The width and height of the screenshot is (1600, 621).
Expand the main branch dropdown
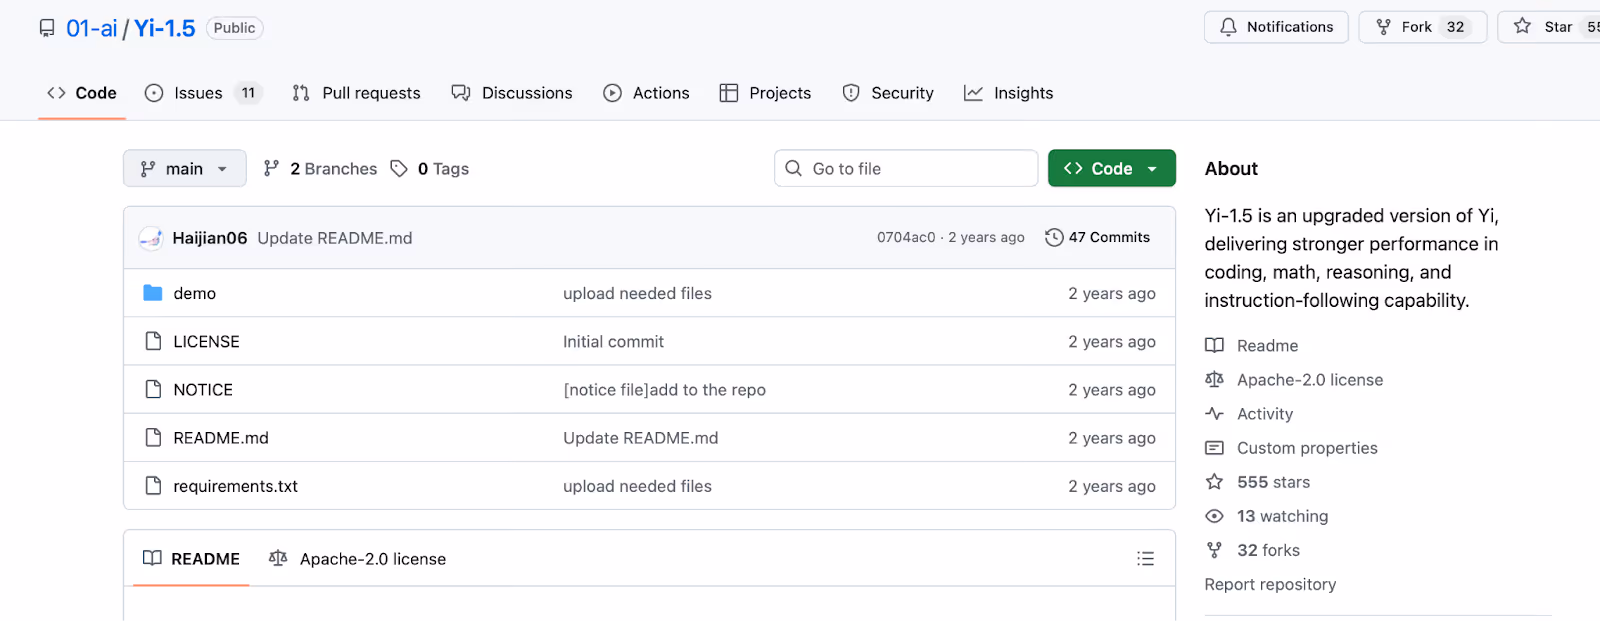(x=185, y=169)
